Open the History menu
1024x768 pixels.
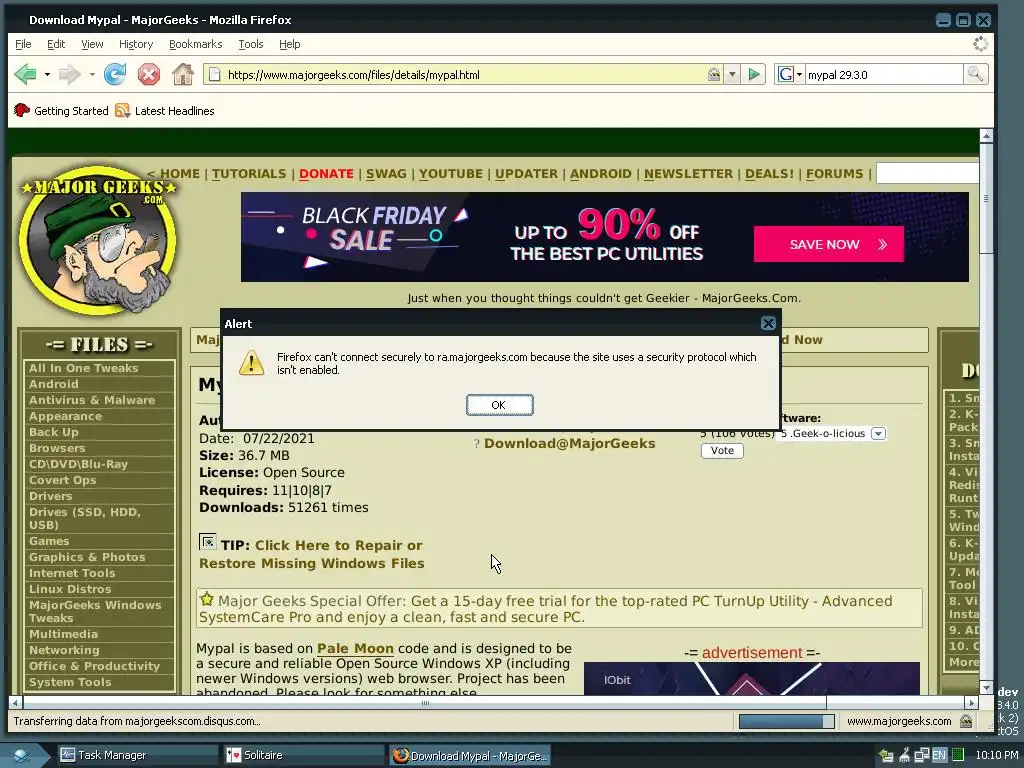136,44
